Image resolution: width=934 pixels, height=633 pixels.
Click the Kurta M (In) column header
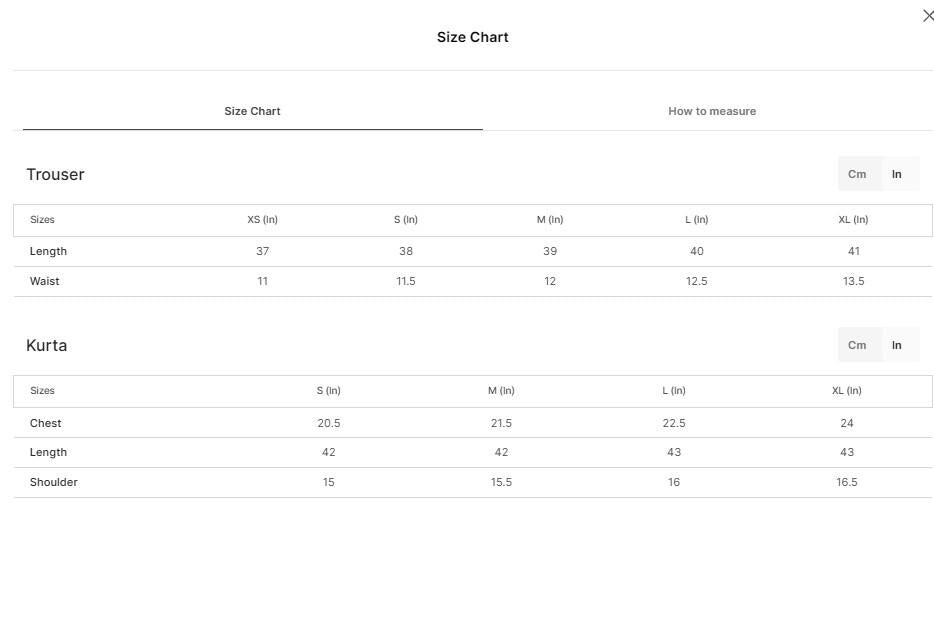pyautogui.click(x=501, y=391)
